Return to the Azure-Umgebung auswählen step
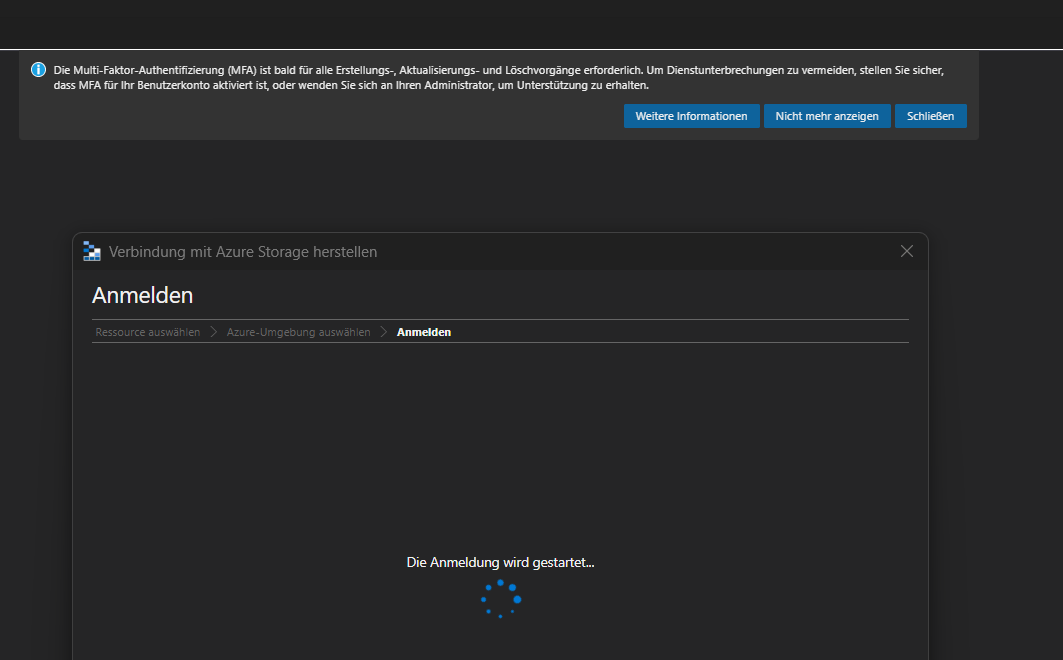The width and height of the screenshot is (1063, 660). tap(298, 332)
